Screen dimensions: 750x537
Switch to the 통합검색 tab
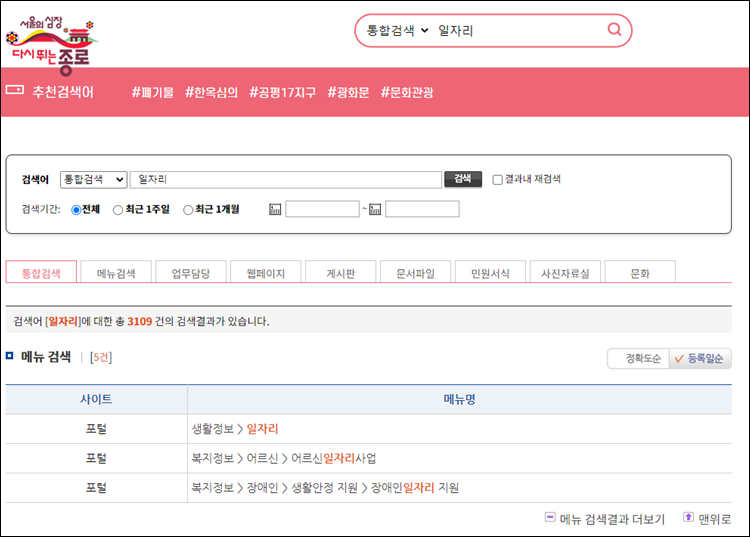(41, 273)
